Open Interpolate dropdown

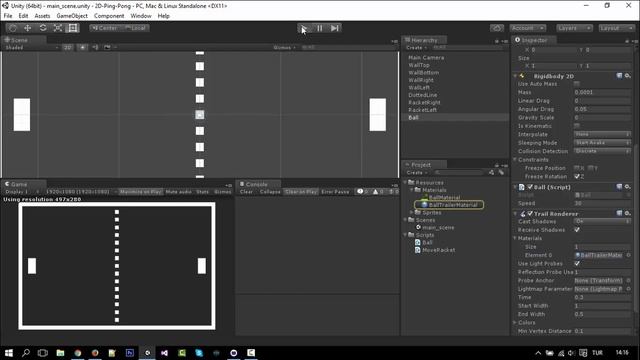click(x=602, y=134)
